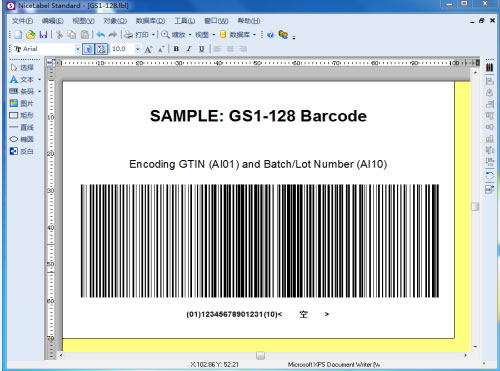This screenshot has height=371, width=500.
Task: Create a new label with New icon
Action: (x=18, y=35)
